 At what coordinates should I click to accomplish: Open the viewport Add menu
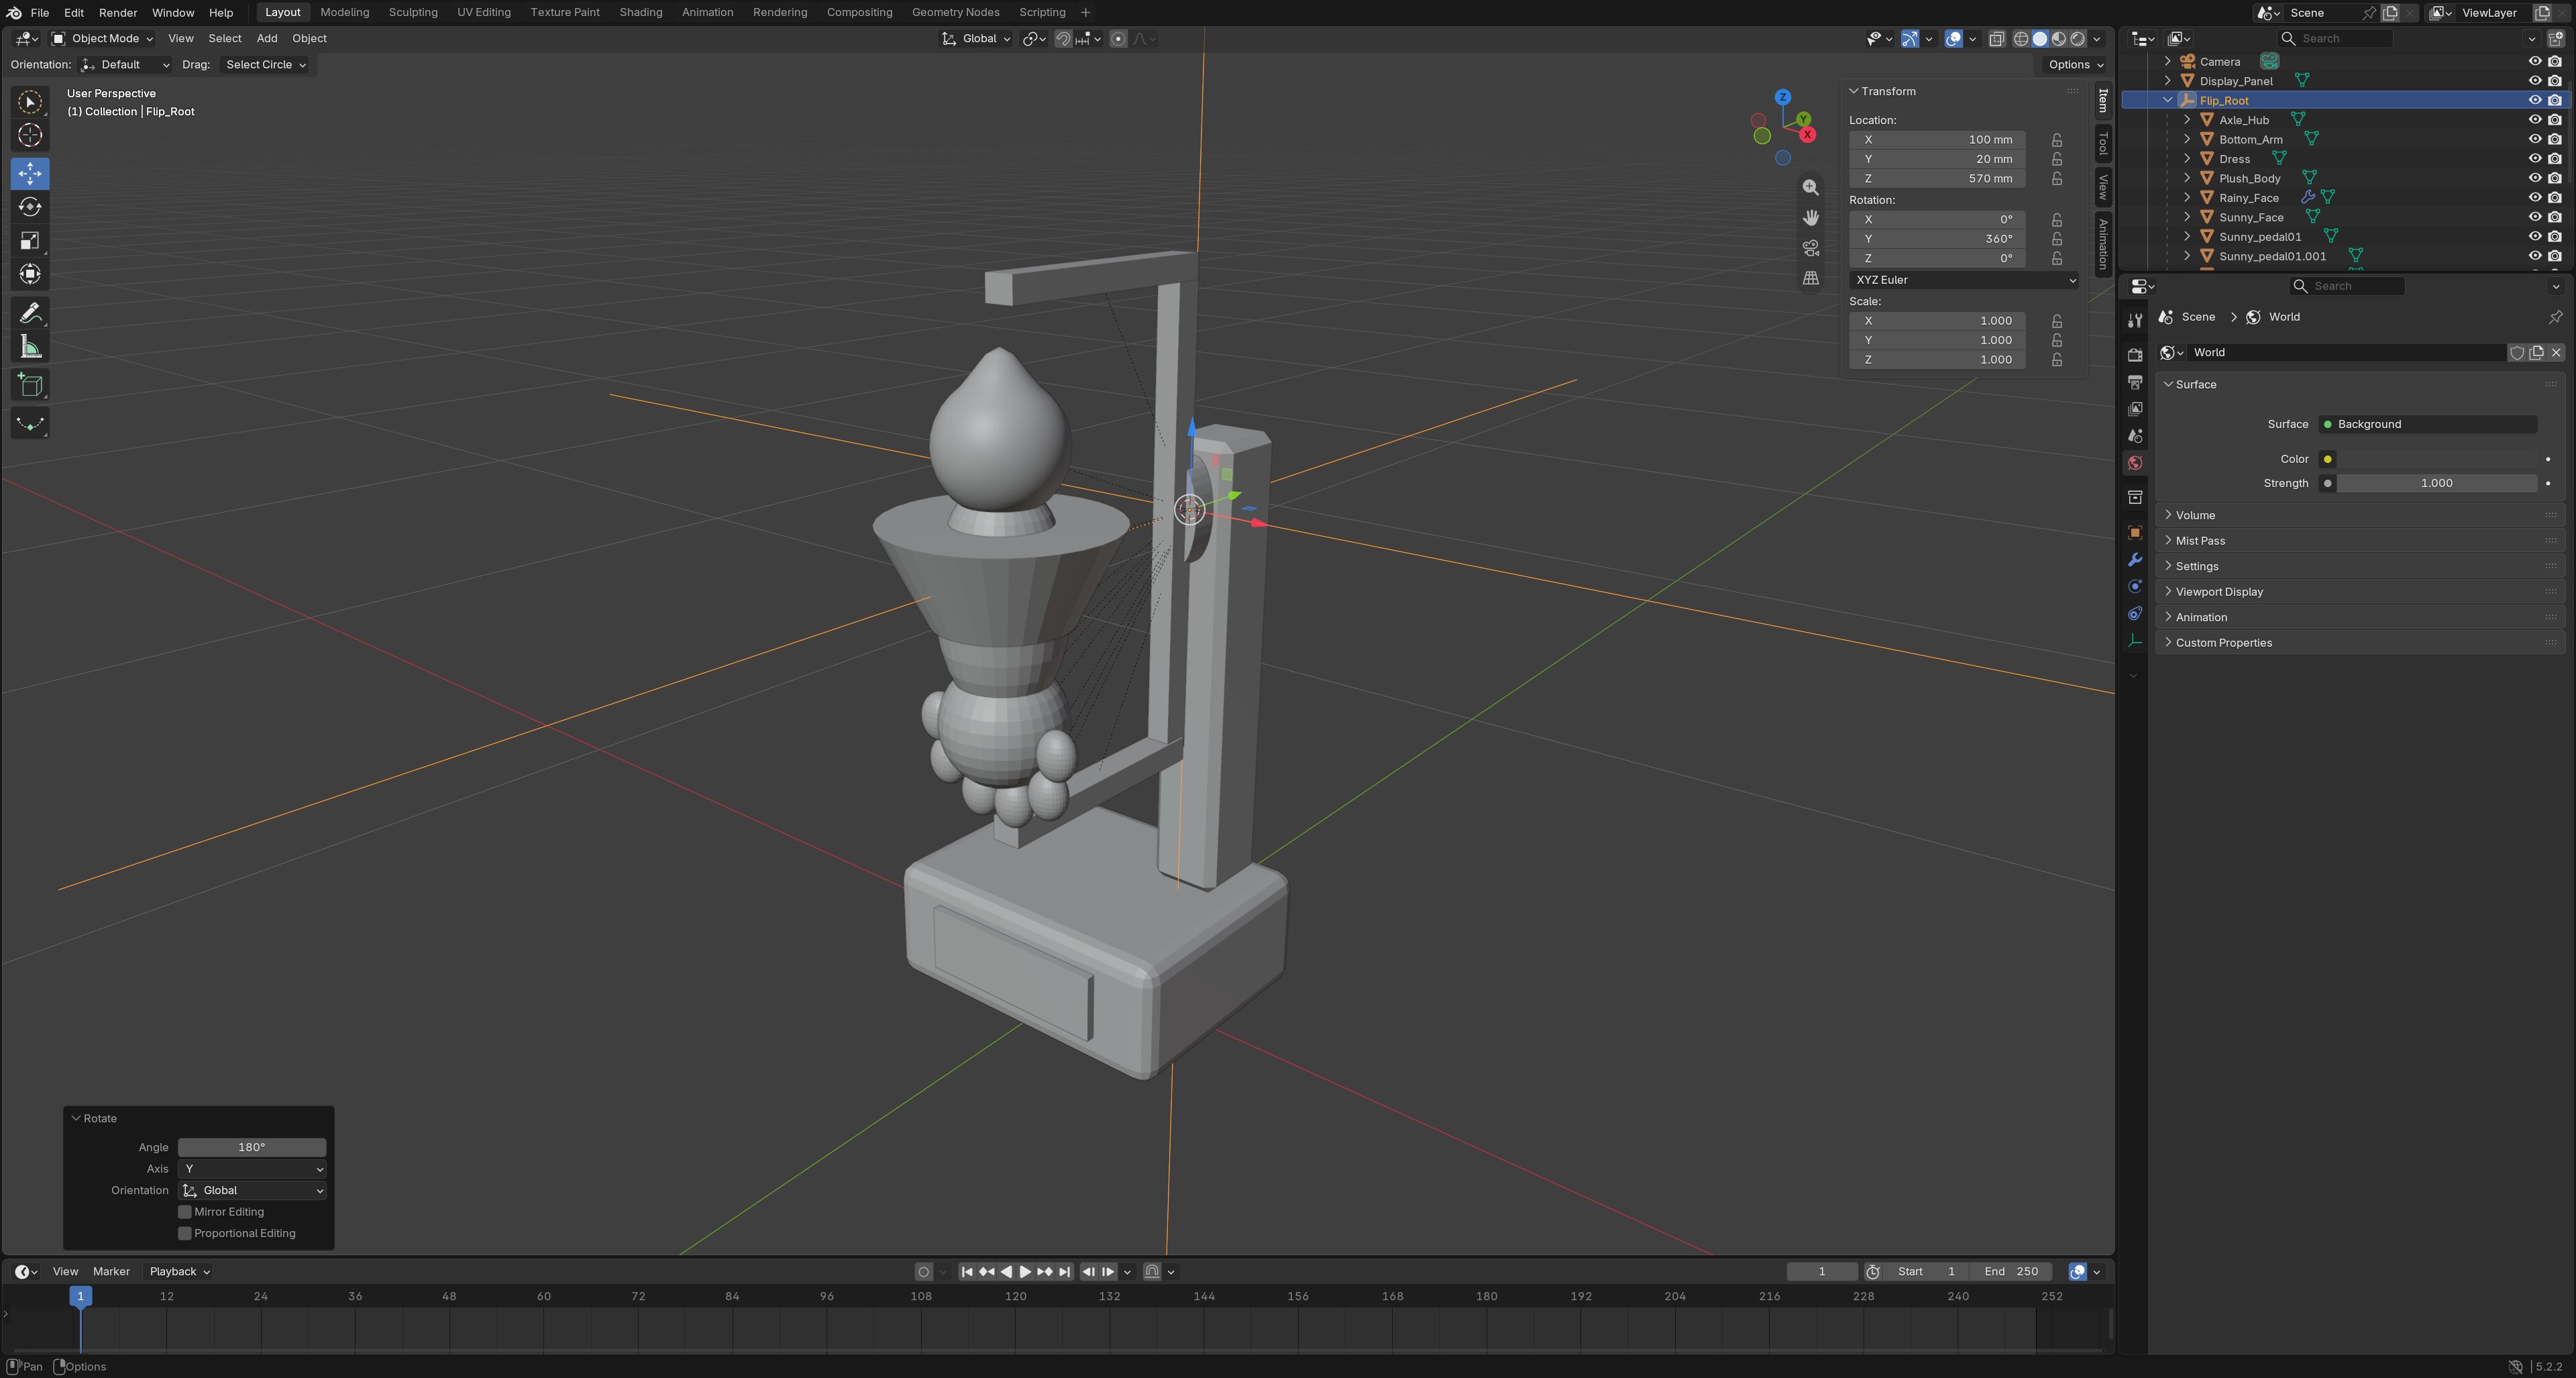pyautogui.click(x=267, y=38)
